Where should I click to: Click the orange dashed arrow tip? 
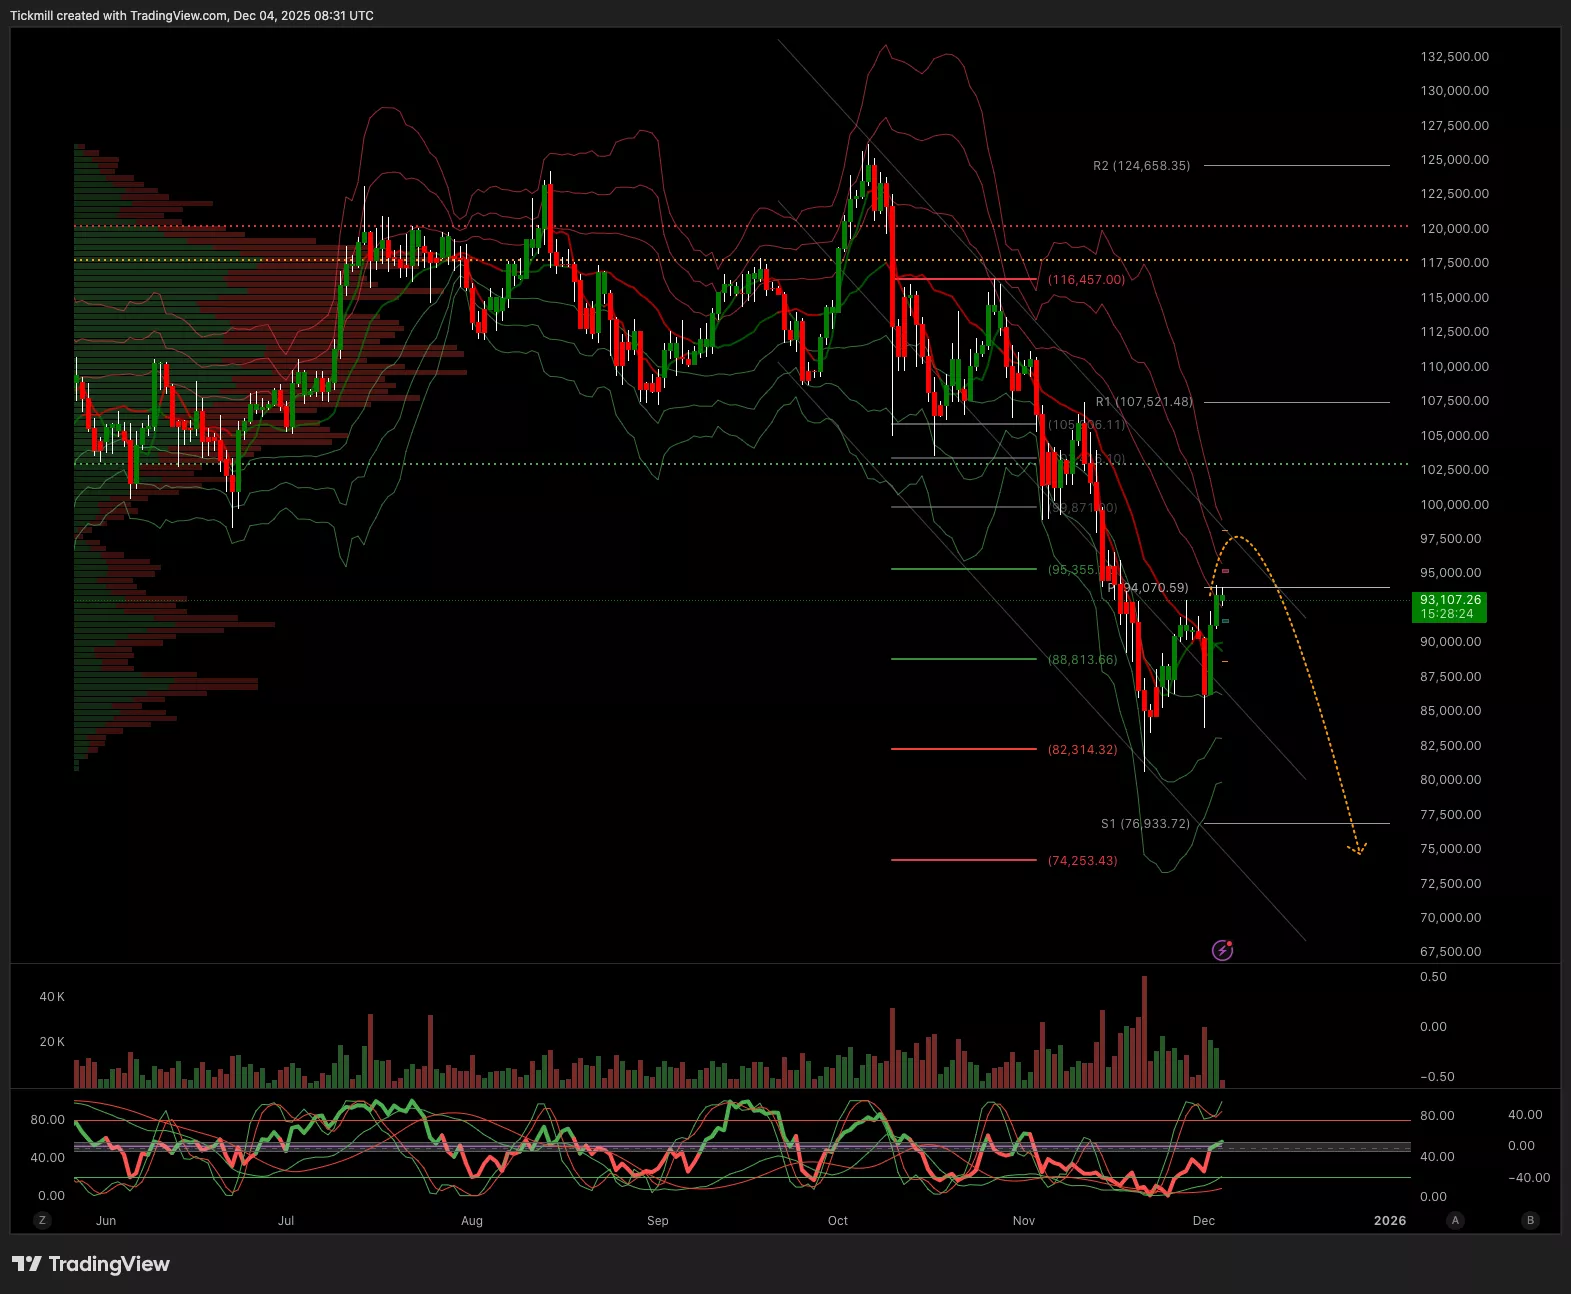click(x=1358, y=850)
